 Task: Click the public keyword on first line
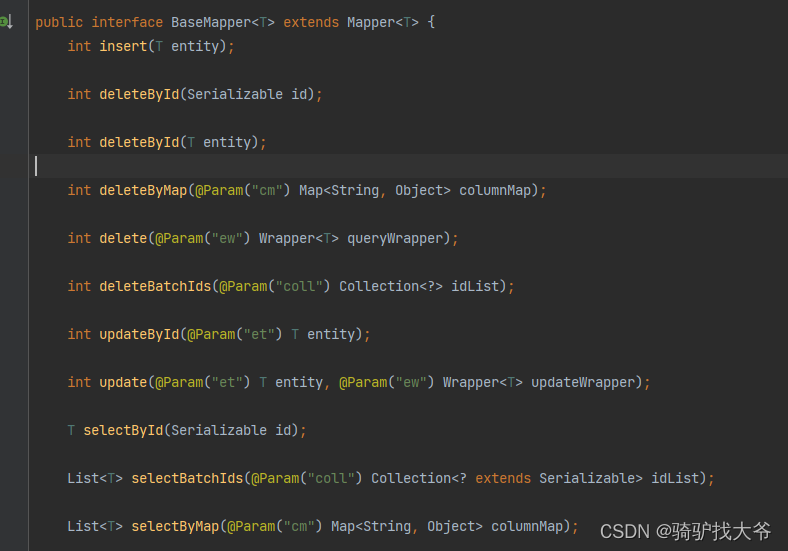click(59, 23)
